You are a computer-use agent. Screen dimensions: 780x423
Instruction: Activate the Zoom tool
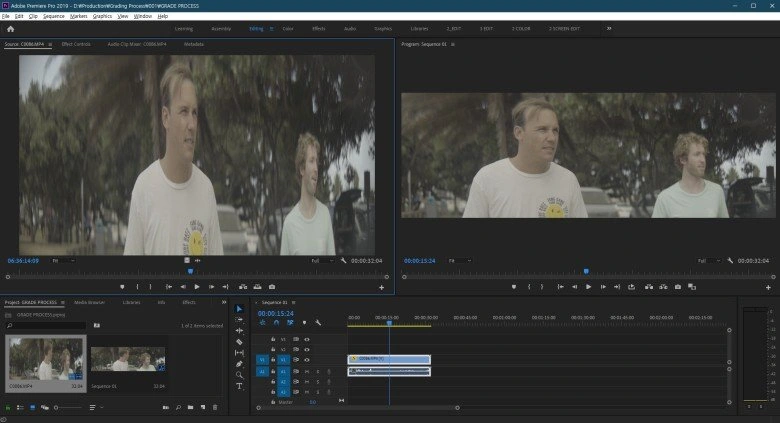pos(239,375)
